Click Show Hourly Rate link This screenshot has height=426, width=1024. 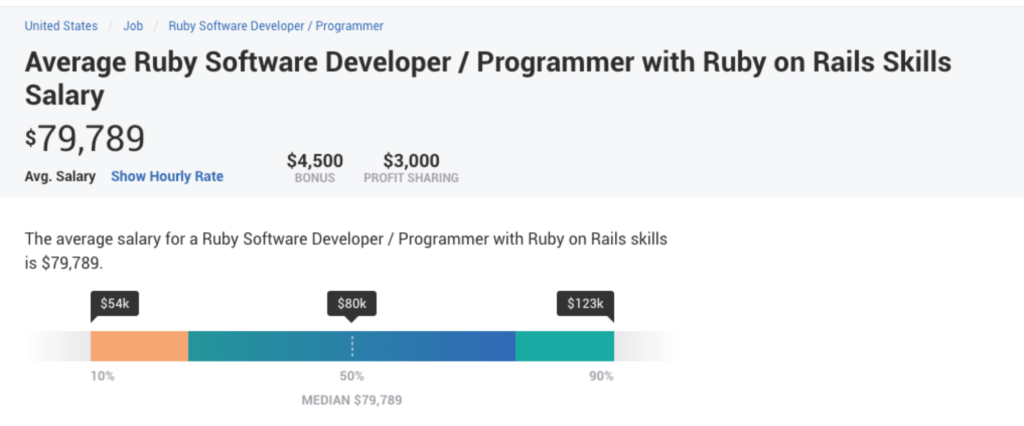(167, 176)
